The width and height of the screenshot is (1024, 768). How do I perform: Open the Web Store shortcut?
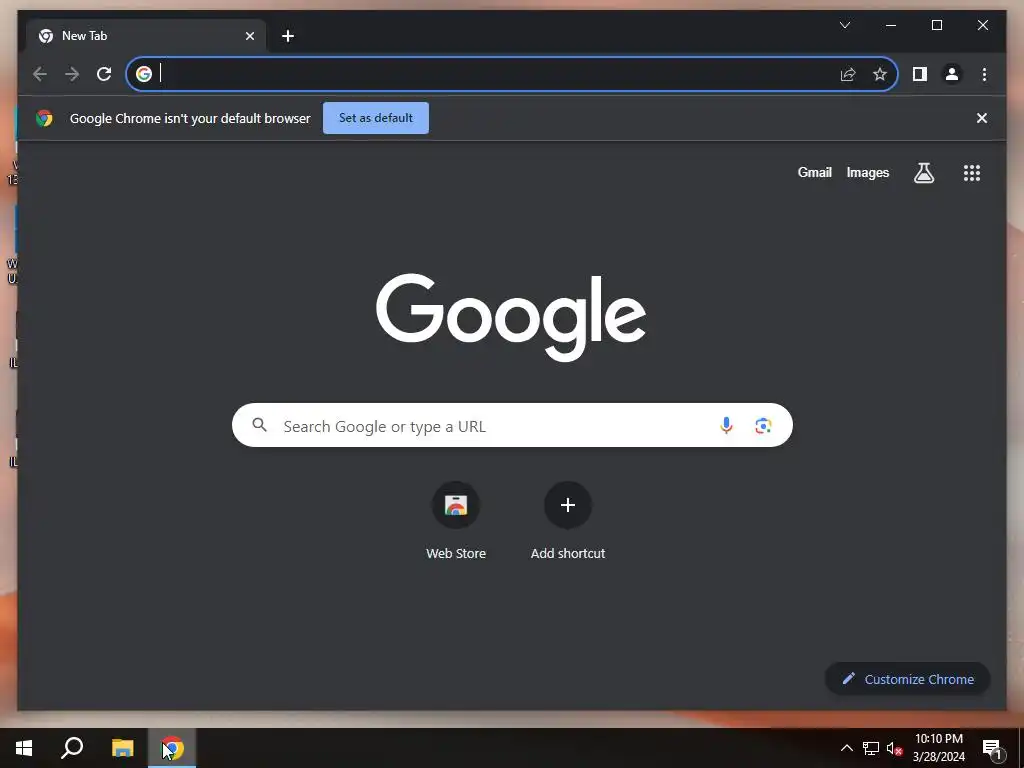coord(456,521)
